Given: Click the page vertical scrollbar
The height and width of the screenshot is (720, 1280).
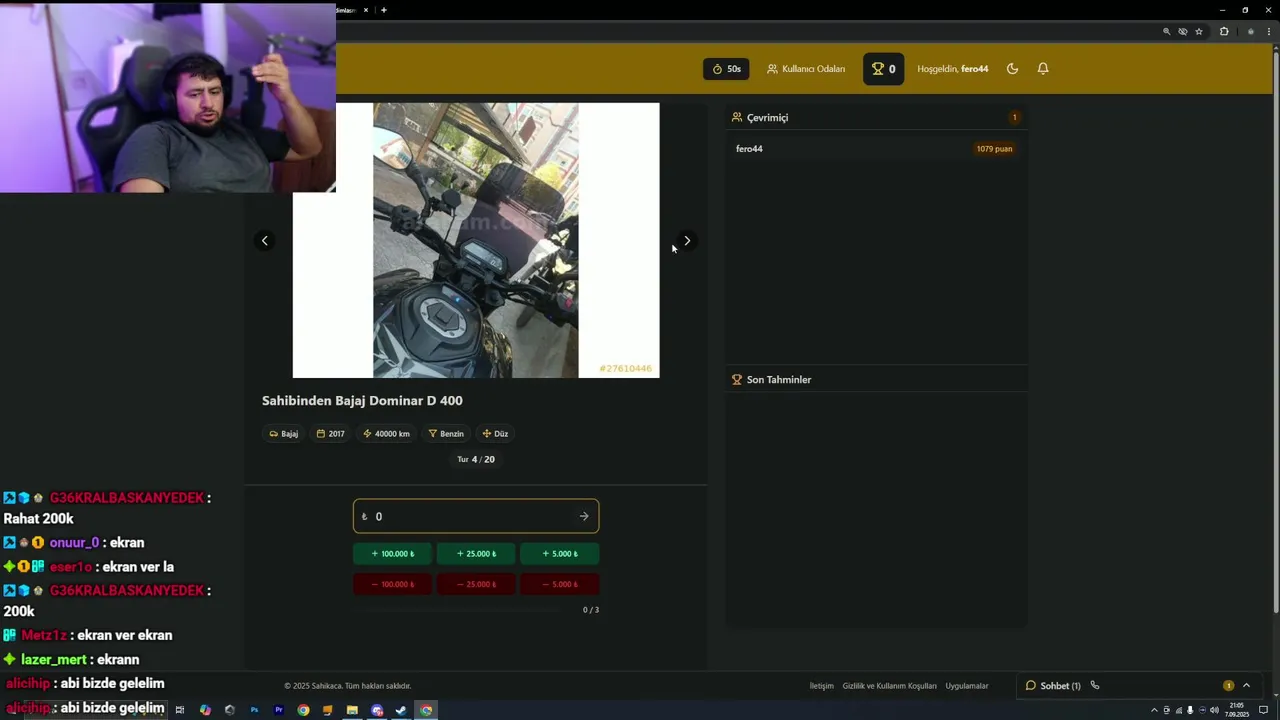Looking at the screenshot, I should 1275,330.
